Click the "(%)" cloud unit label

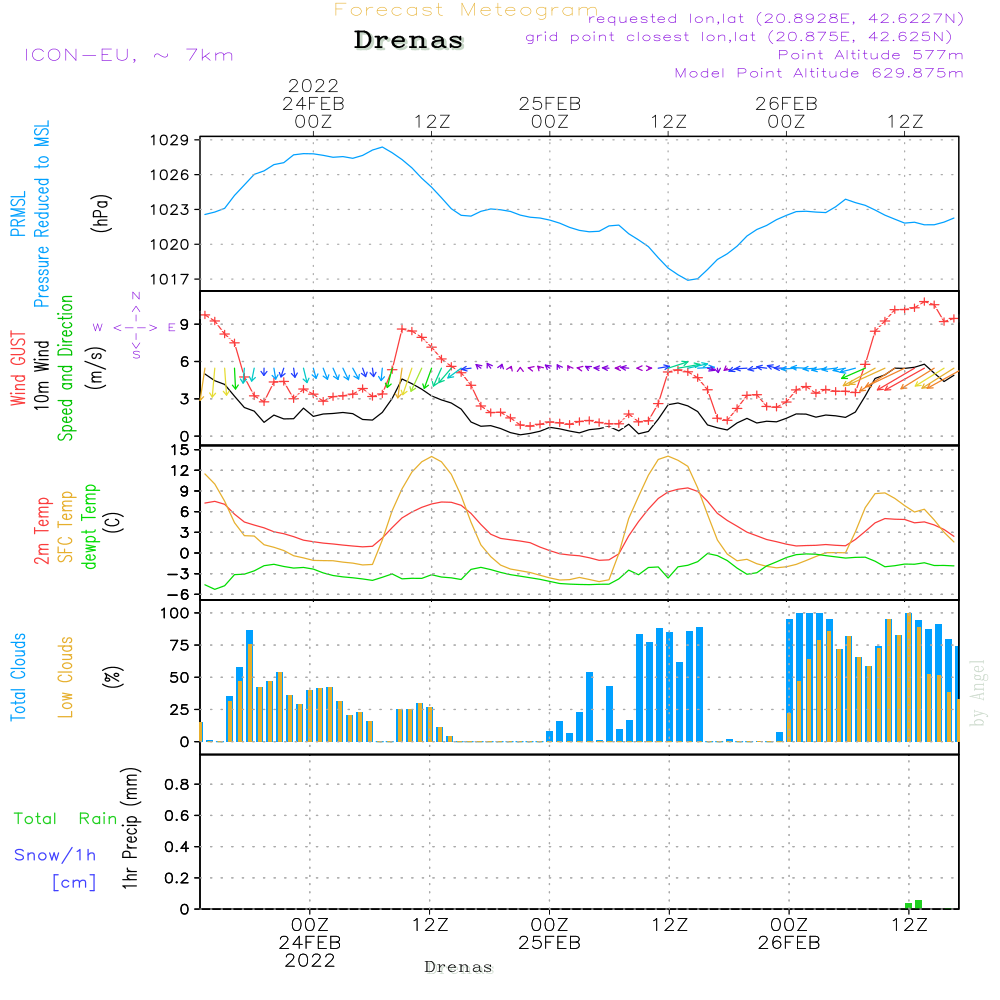[x=112, y=677]
